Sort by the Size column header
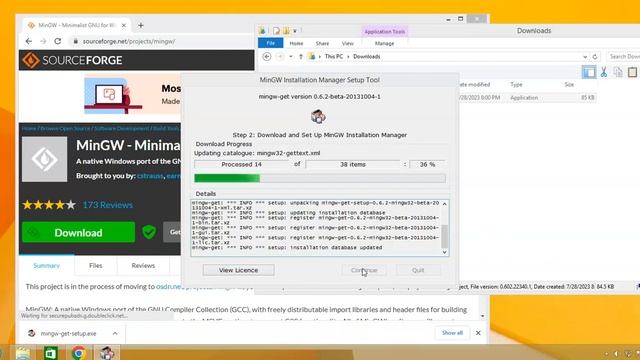 [569, 84]
